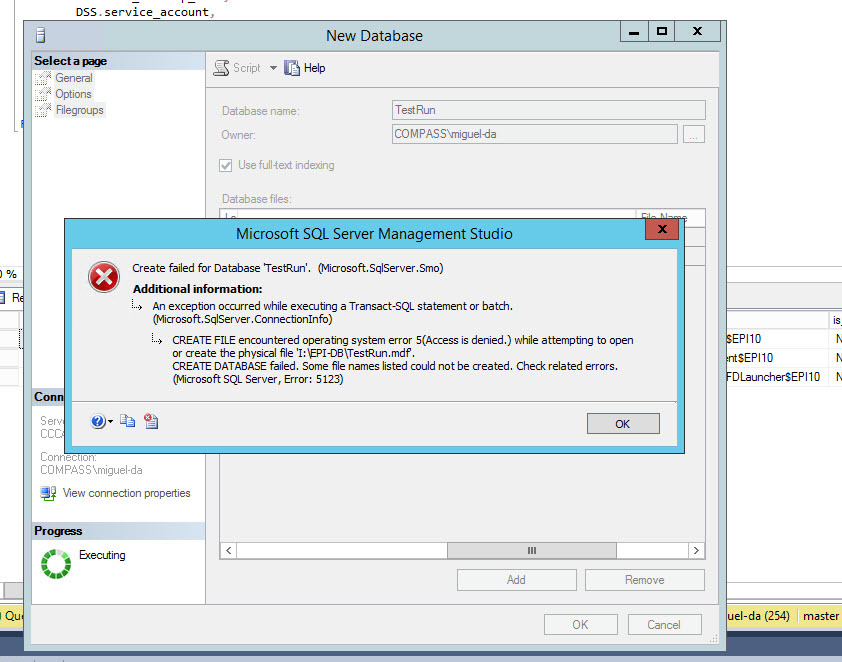
Task: Click the Database name field
Action: coord(548,110)
